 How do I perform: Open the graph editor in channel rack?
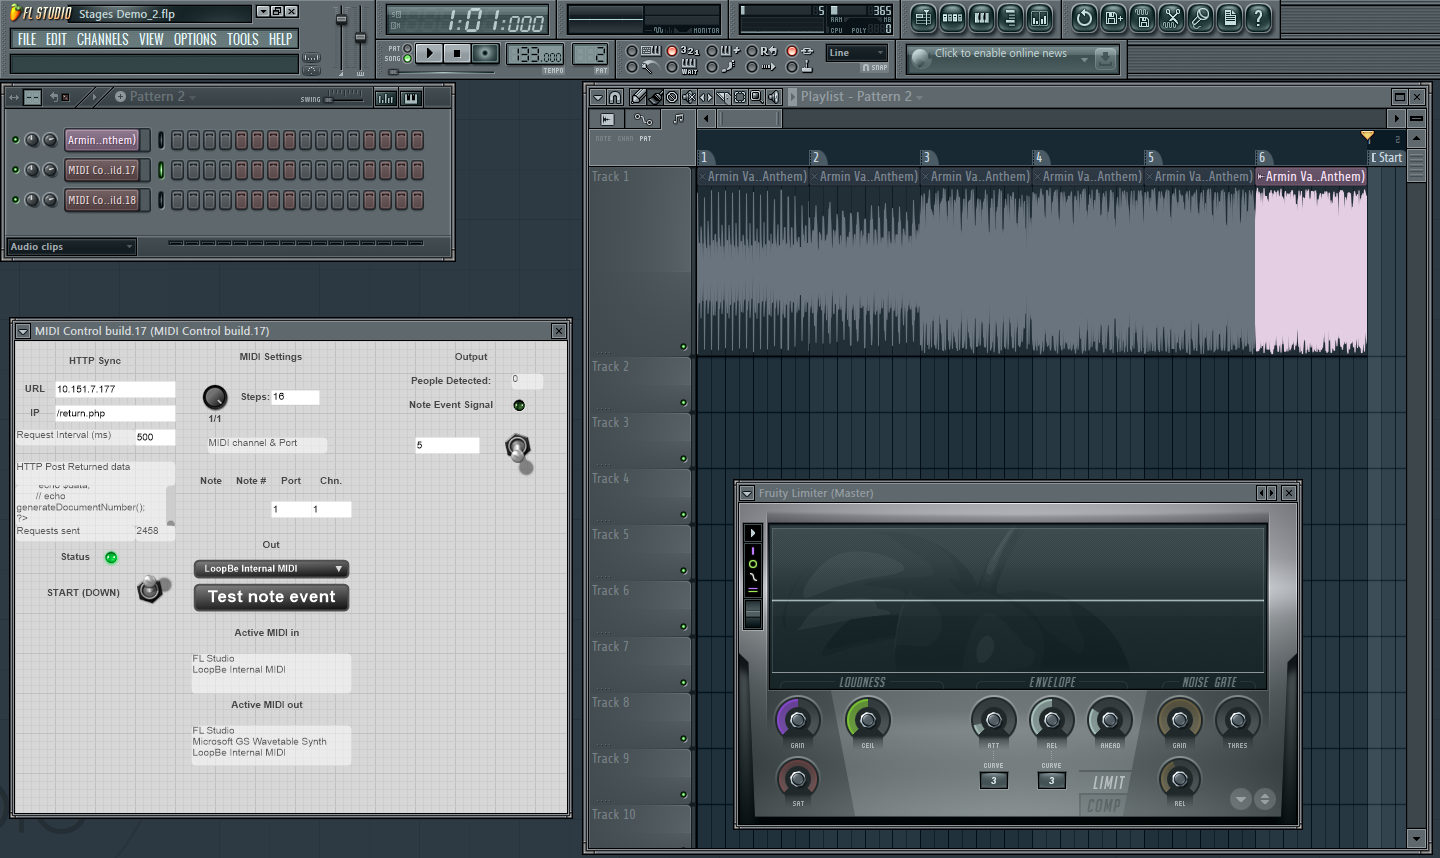pos(386,98)
